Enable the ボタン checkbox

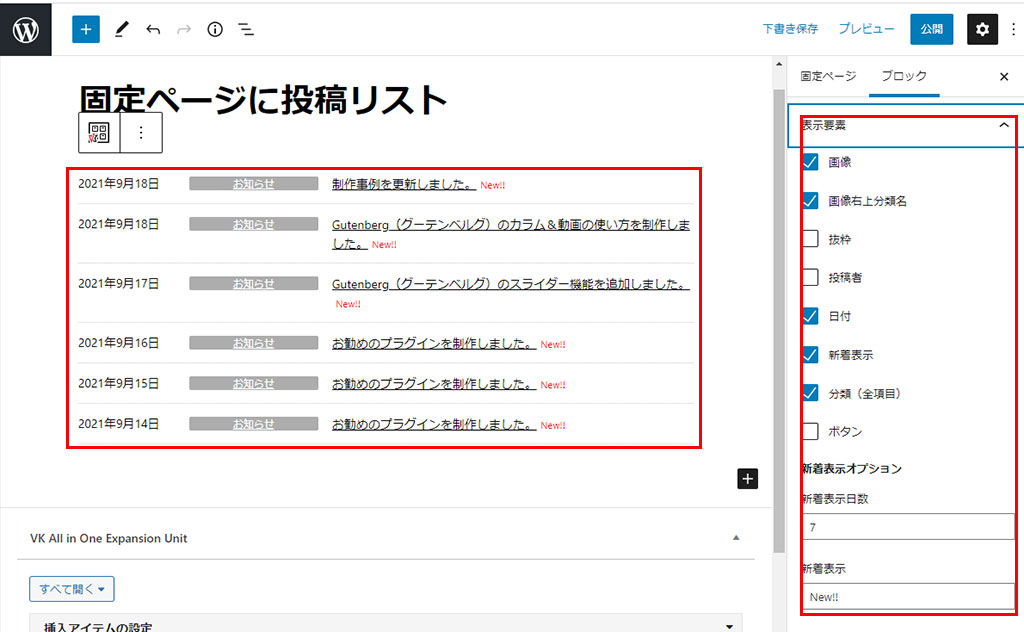811,432
